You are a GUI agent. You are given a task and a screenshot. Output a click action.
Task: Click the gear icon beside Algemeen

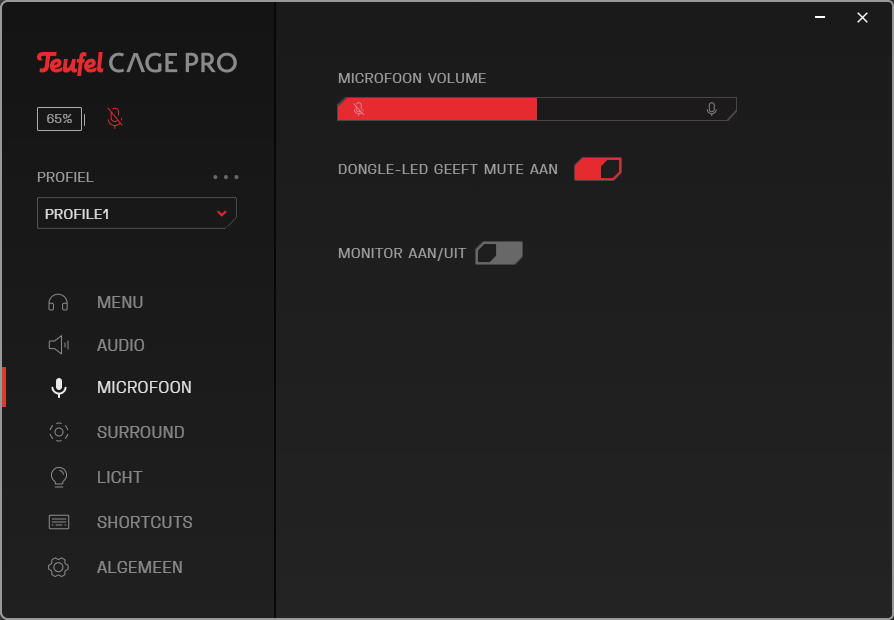58,567
